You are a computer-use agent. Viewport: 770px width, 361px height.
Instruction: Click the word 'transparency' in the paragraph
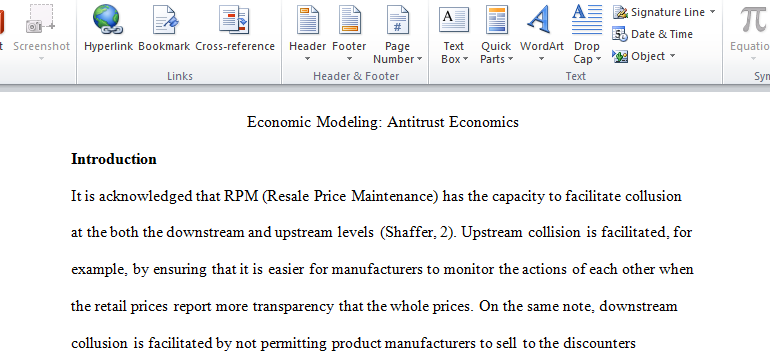click(x=294, y=306)
